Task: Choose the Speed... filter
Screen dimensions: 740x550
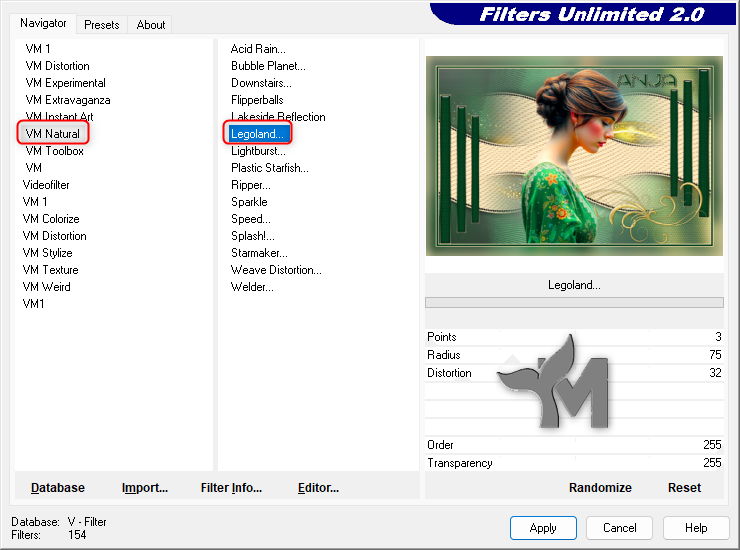Action: click(251, 219)
